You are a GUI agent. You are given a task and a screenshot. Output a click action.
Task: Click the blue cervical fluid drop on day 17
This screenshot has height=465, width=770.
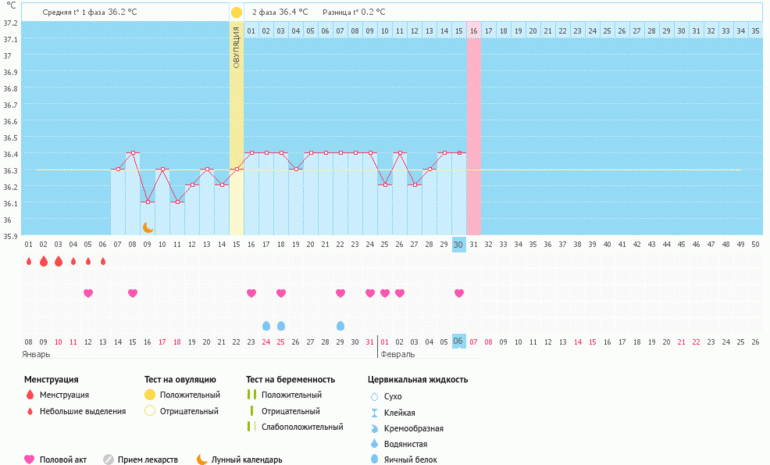point(266,326)
